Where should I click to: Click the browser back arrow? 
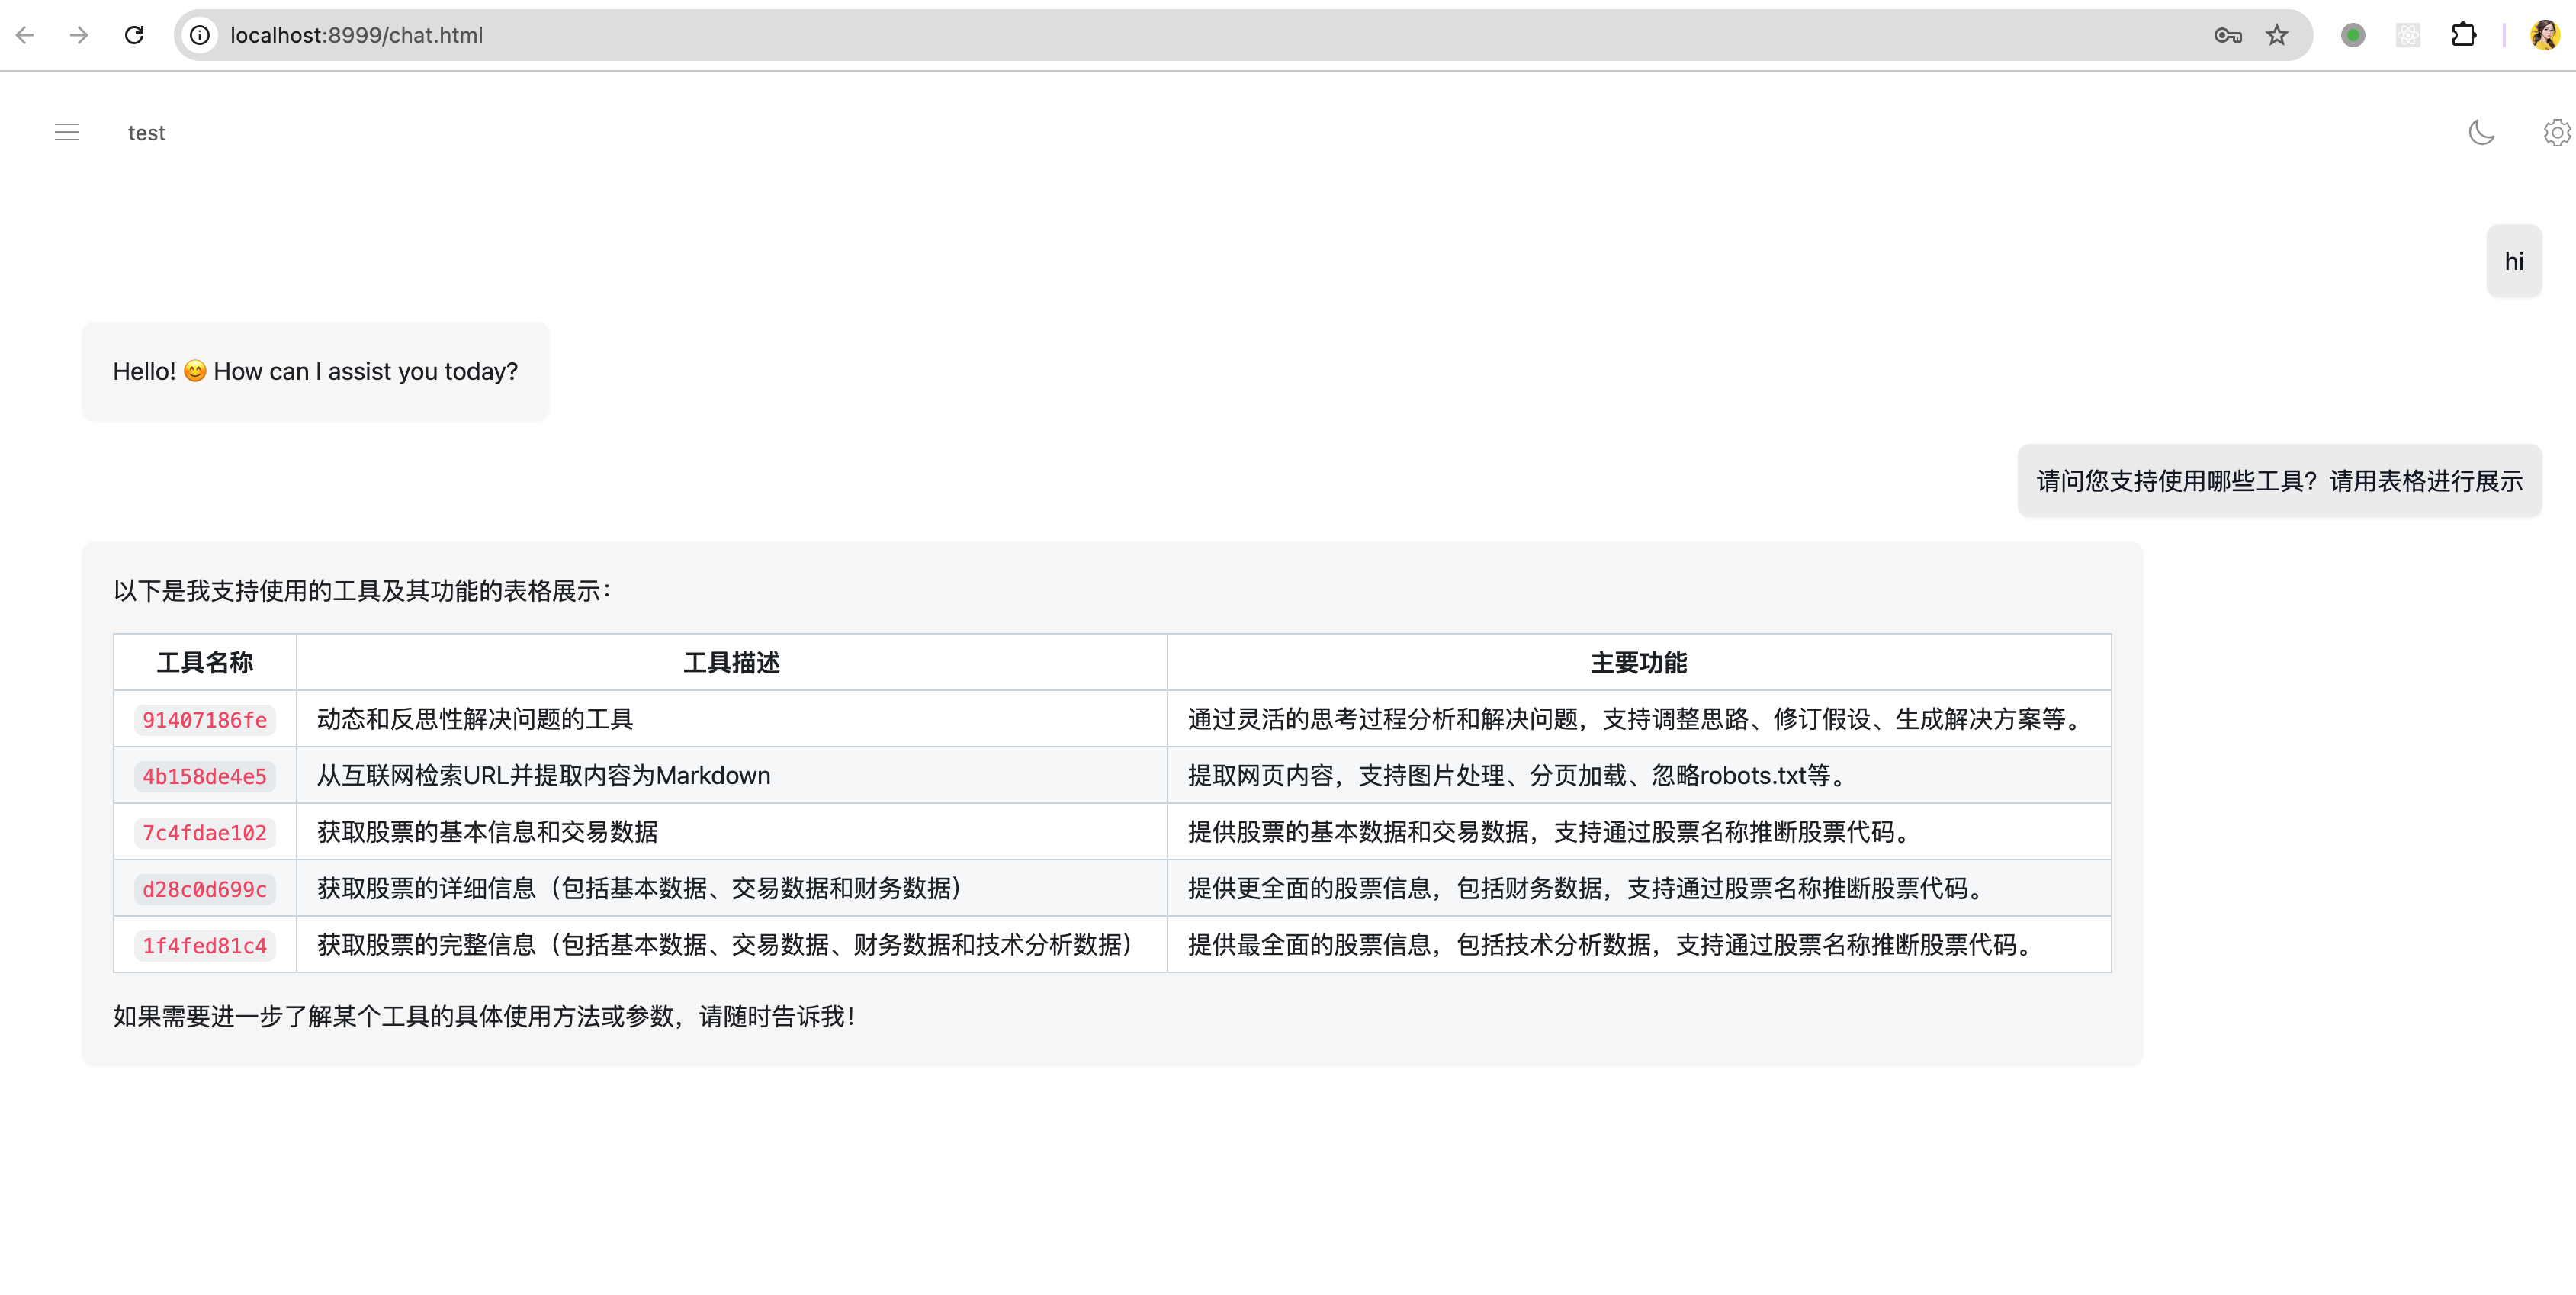[x=25, y=35]
